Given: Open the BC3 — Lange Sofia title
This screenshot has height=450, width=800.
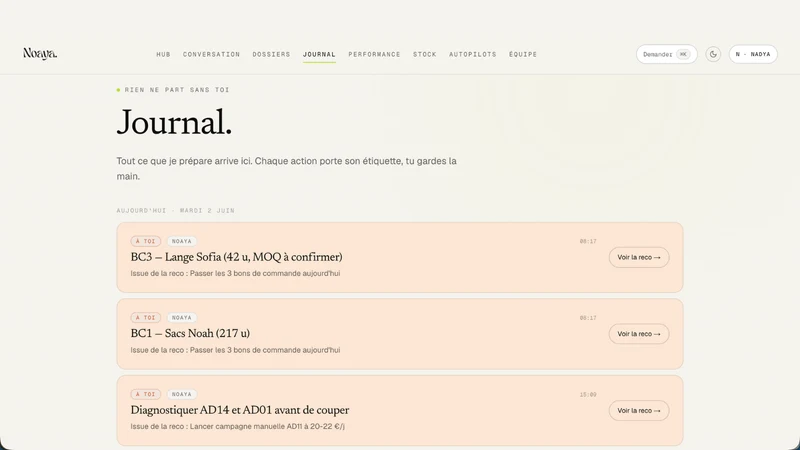Looking at the screenshot, I should tap(236, 257).
